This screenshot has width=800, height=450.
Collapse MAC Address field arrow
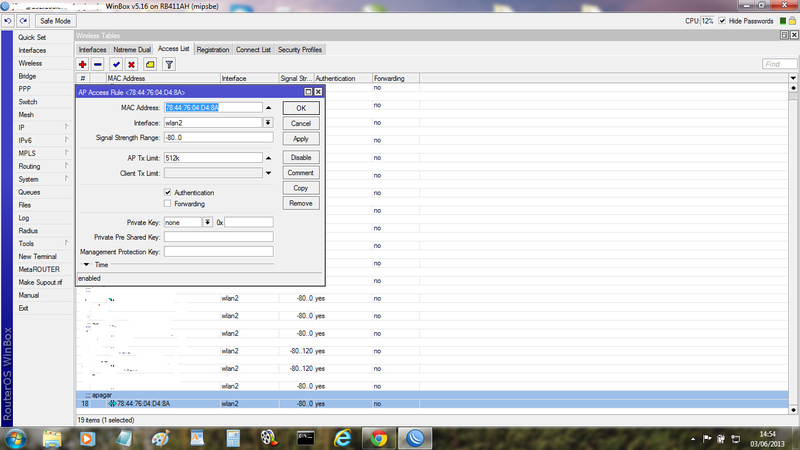coord(268,108)
